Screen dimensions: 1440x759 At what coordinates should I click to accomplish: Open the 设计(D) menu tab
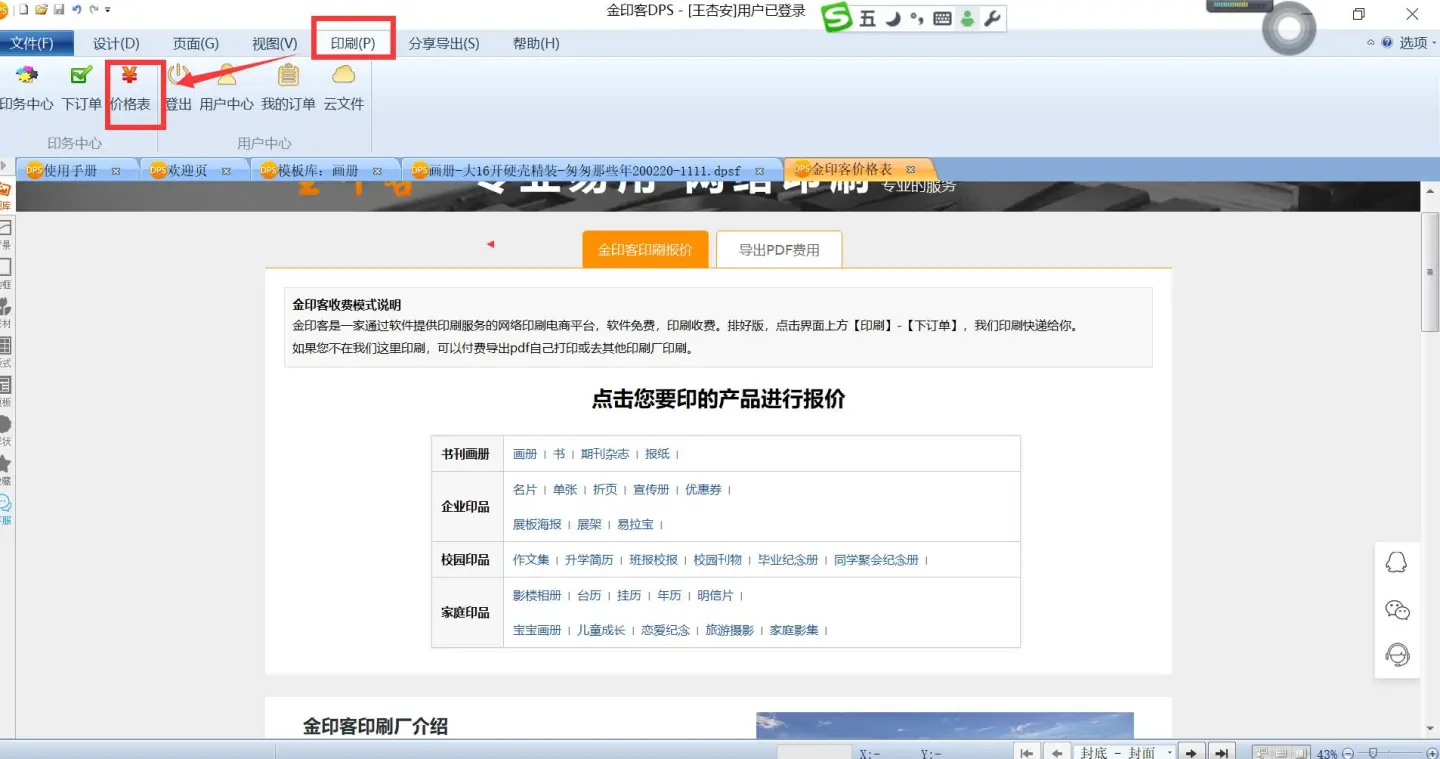pos(116,43)
